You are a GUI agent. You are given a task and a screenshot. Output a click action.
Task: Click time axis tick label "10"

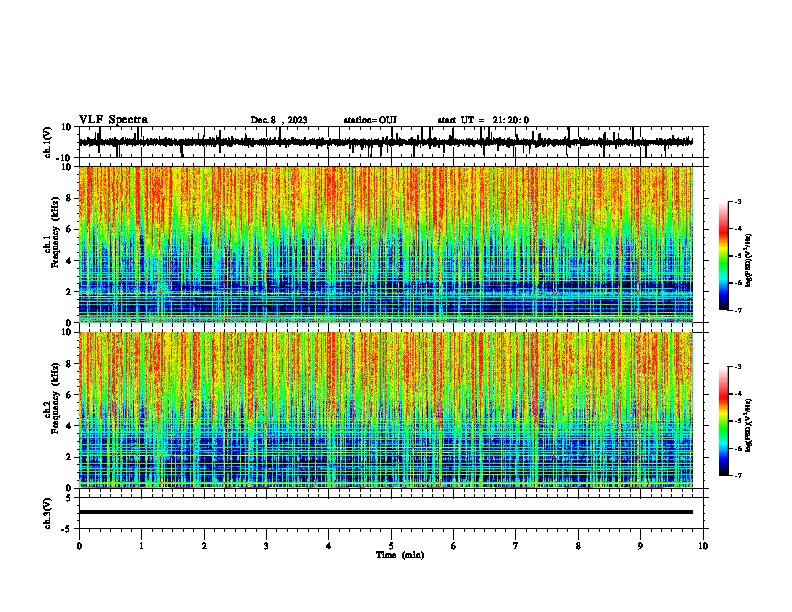tap(703, 546)
